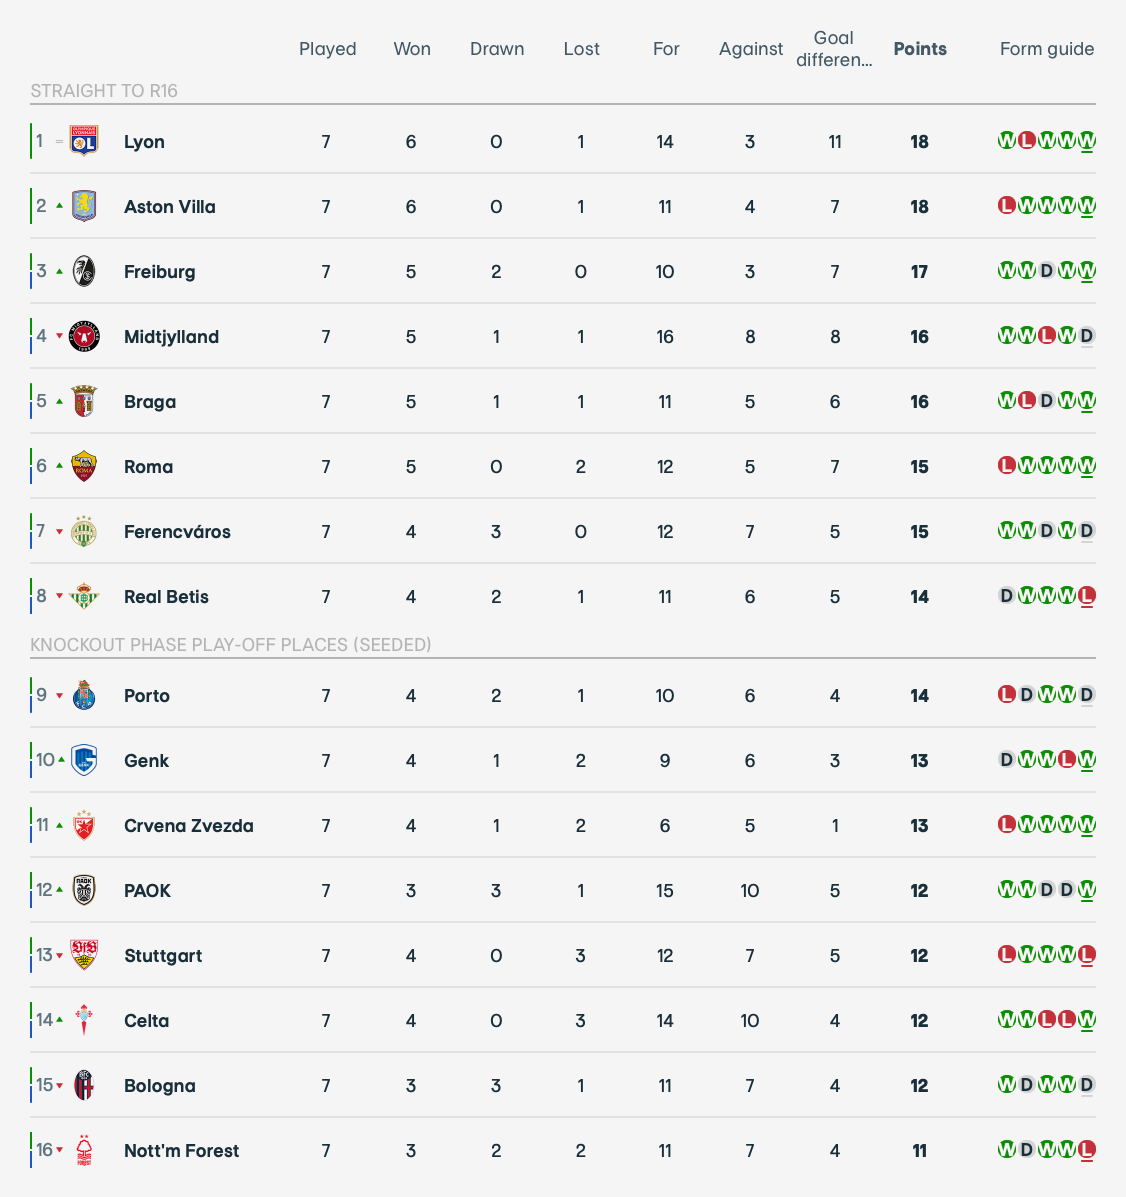Click the Freiburg club crest
Viewport: 1126px width, 1197px height.
click(84, 271)
